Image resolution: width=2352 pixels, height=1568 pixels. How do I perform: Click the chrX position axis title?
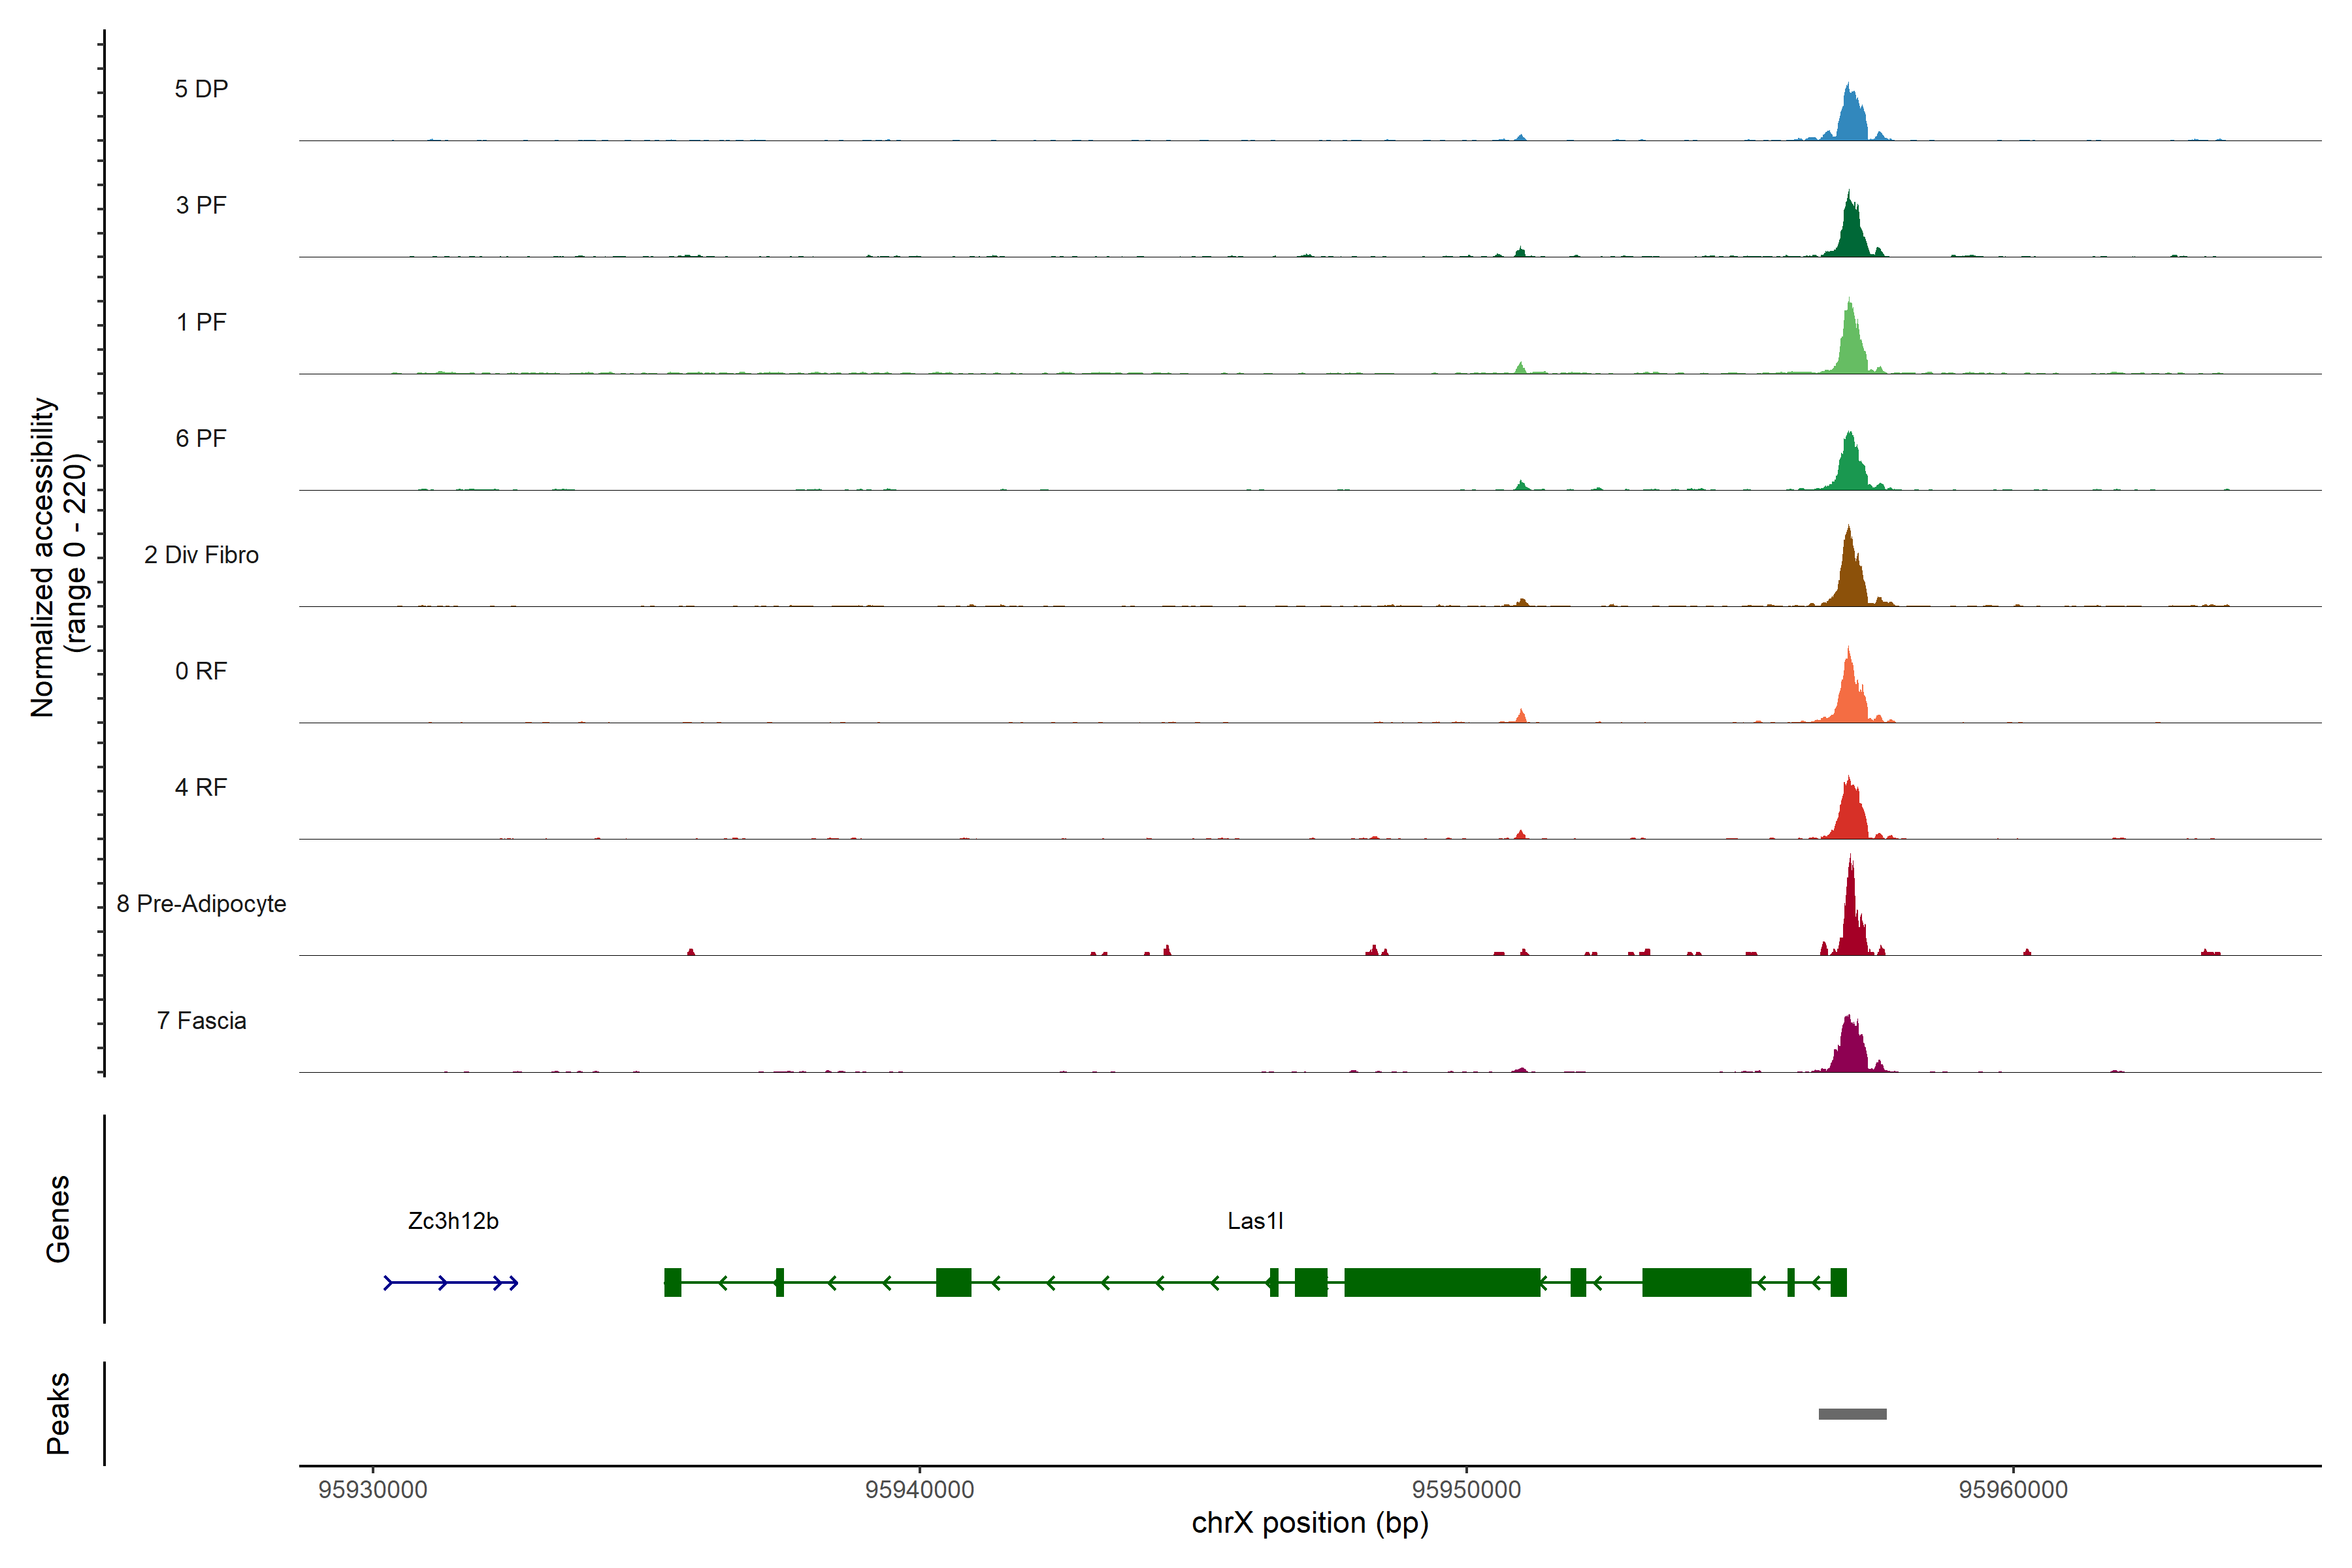point(1309,1523)
